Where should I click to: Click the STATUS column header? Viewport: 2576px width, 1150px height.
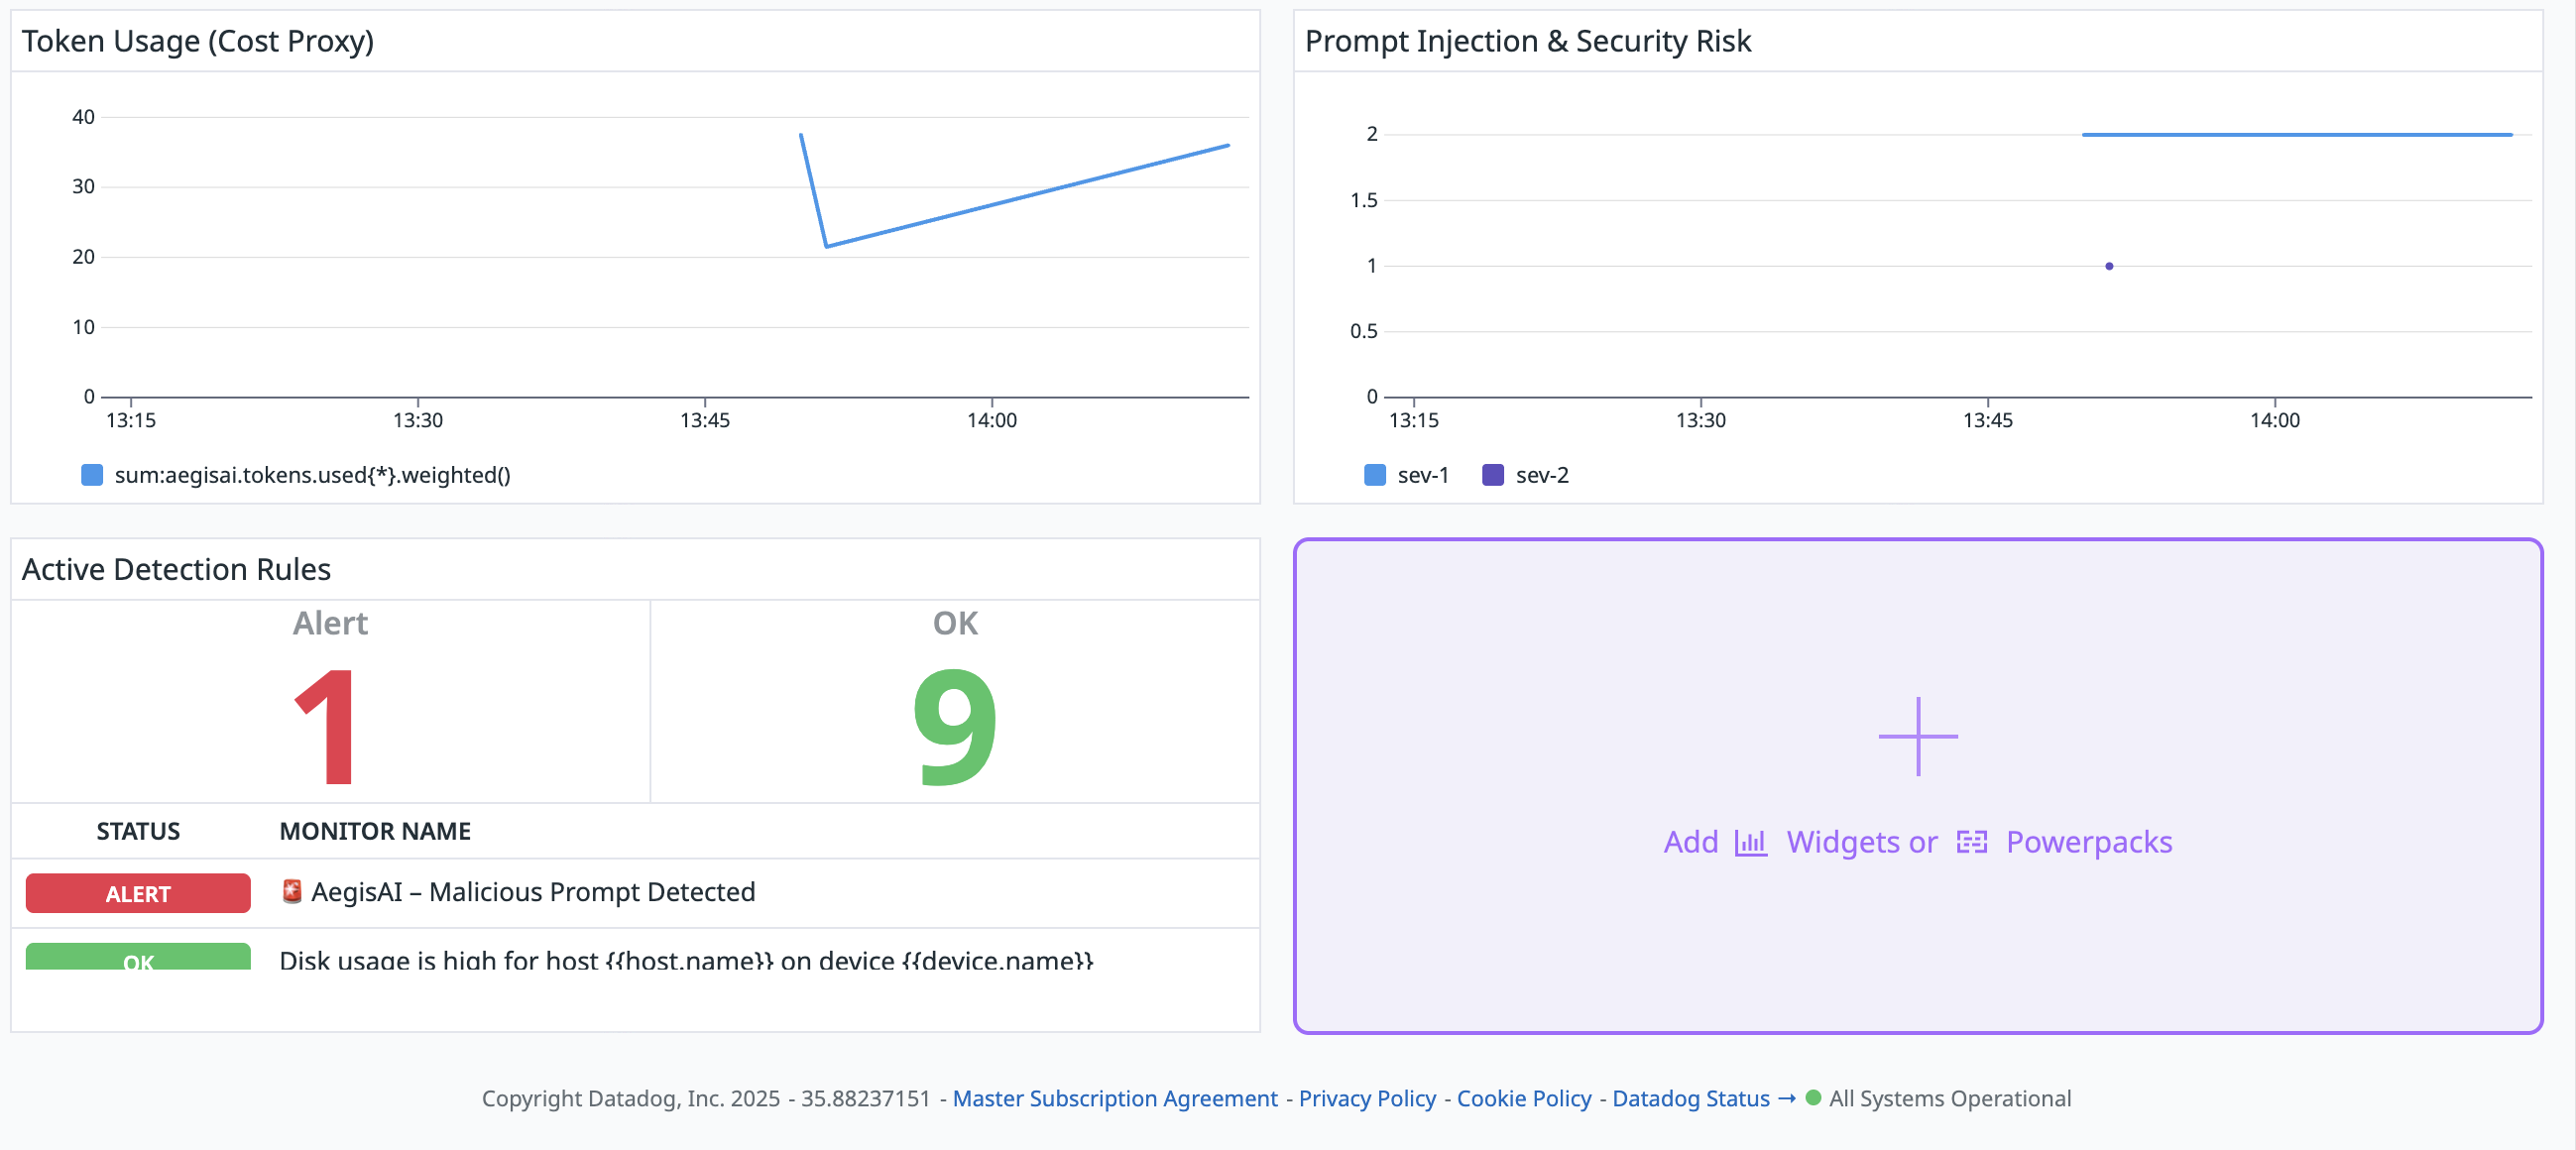[138, 831]
